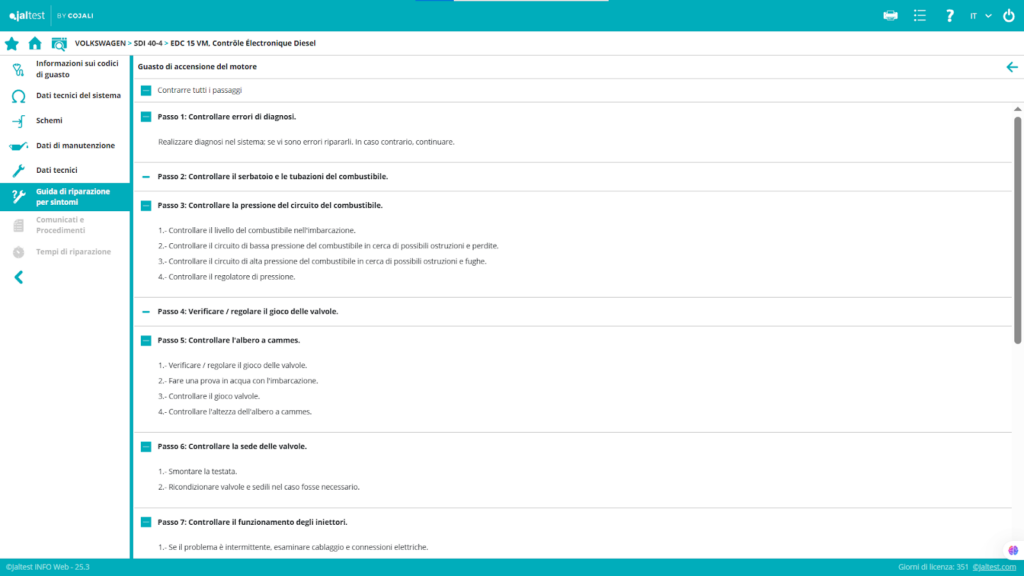Open help with question mark icon
1024x576 pixels.
[x=950, y=15]
